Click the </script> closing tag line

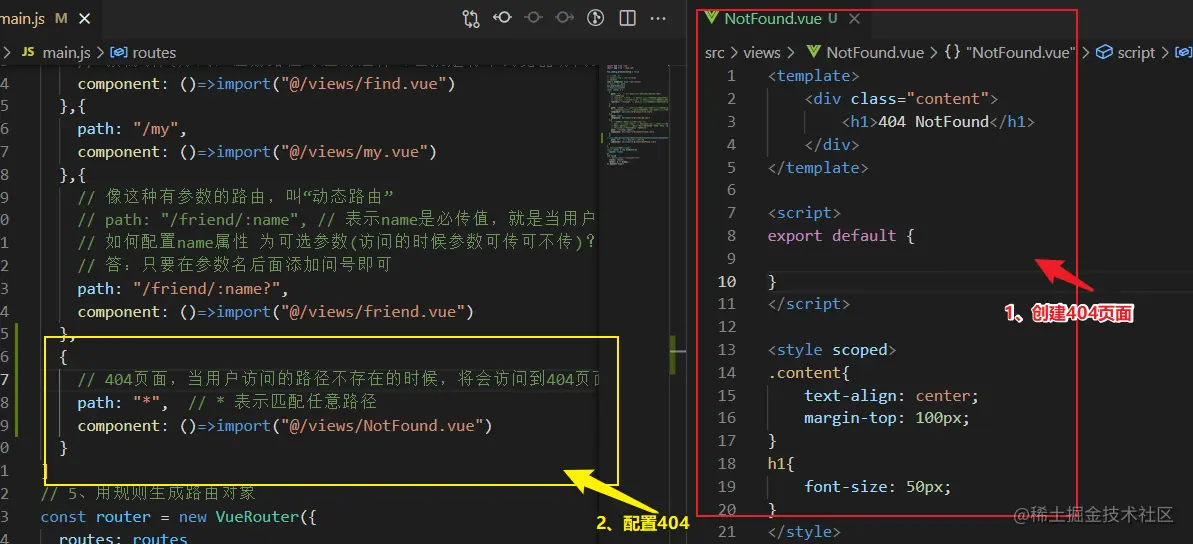(809, 304)
